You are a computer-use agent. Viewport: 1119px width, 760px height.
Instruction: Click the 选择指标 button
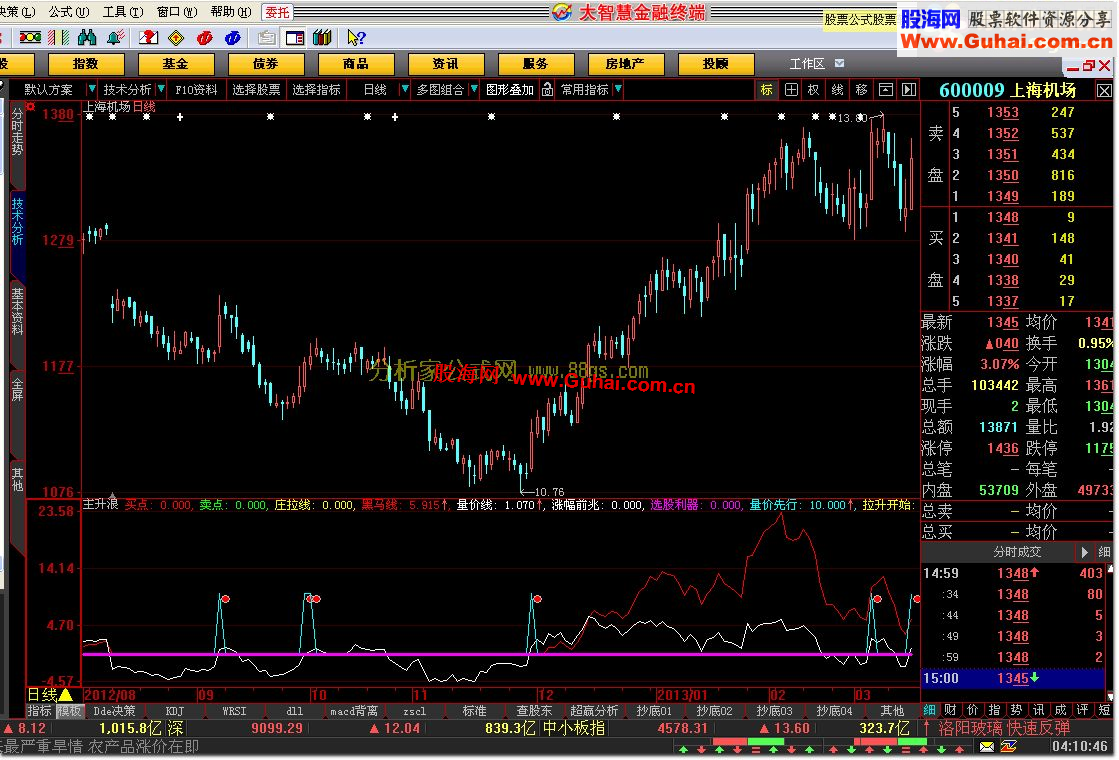[x=316, y=89]
